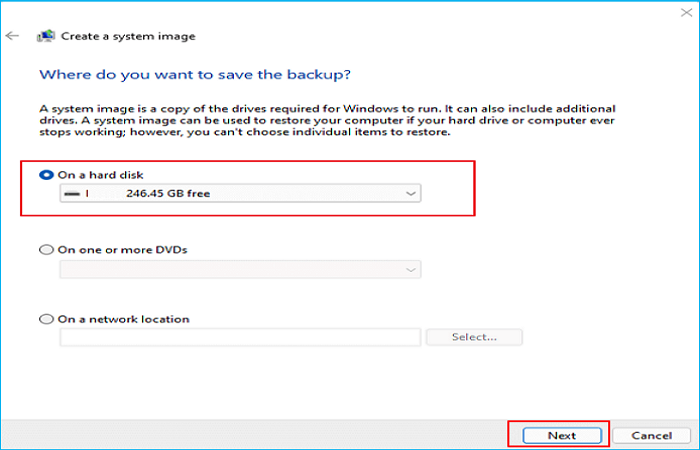Cancel the system image wizard

pos(651,435)
